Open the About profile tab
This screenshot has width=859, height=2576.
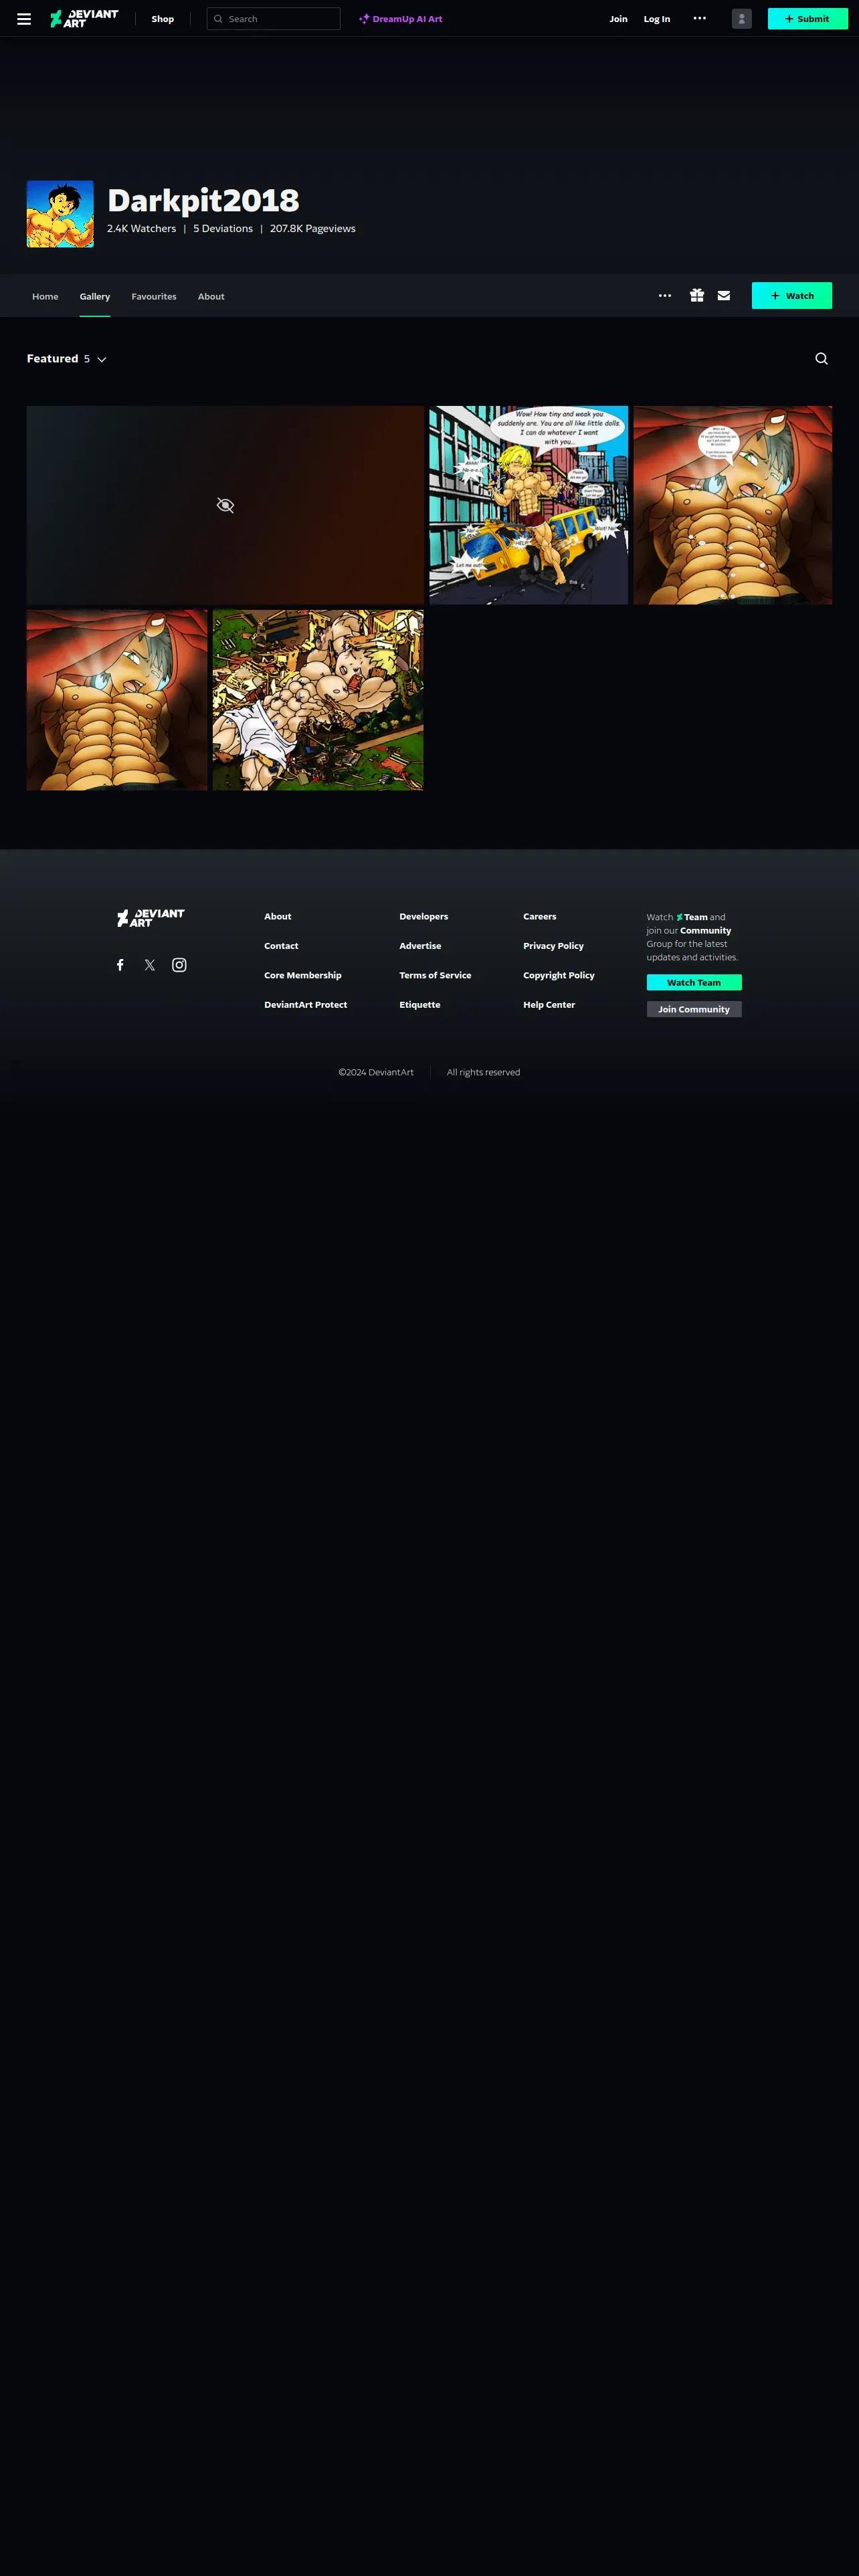pyautogui.click(x=211, y=296)
